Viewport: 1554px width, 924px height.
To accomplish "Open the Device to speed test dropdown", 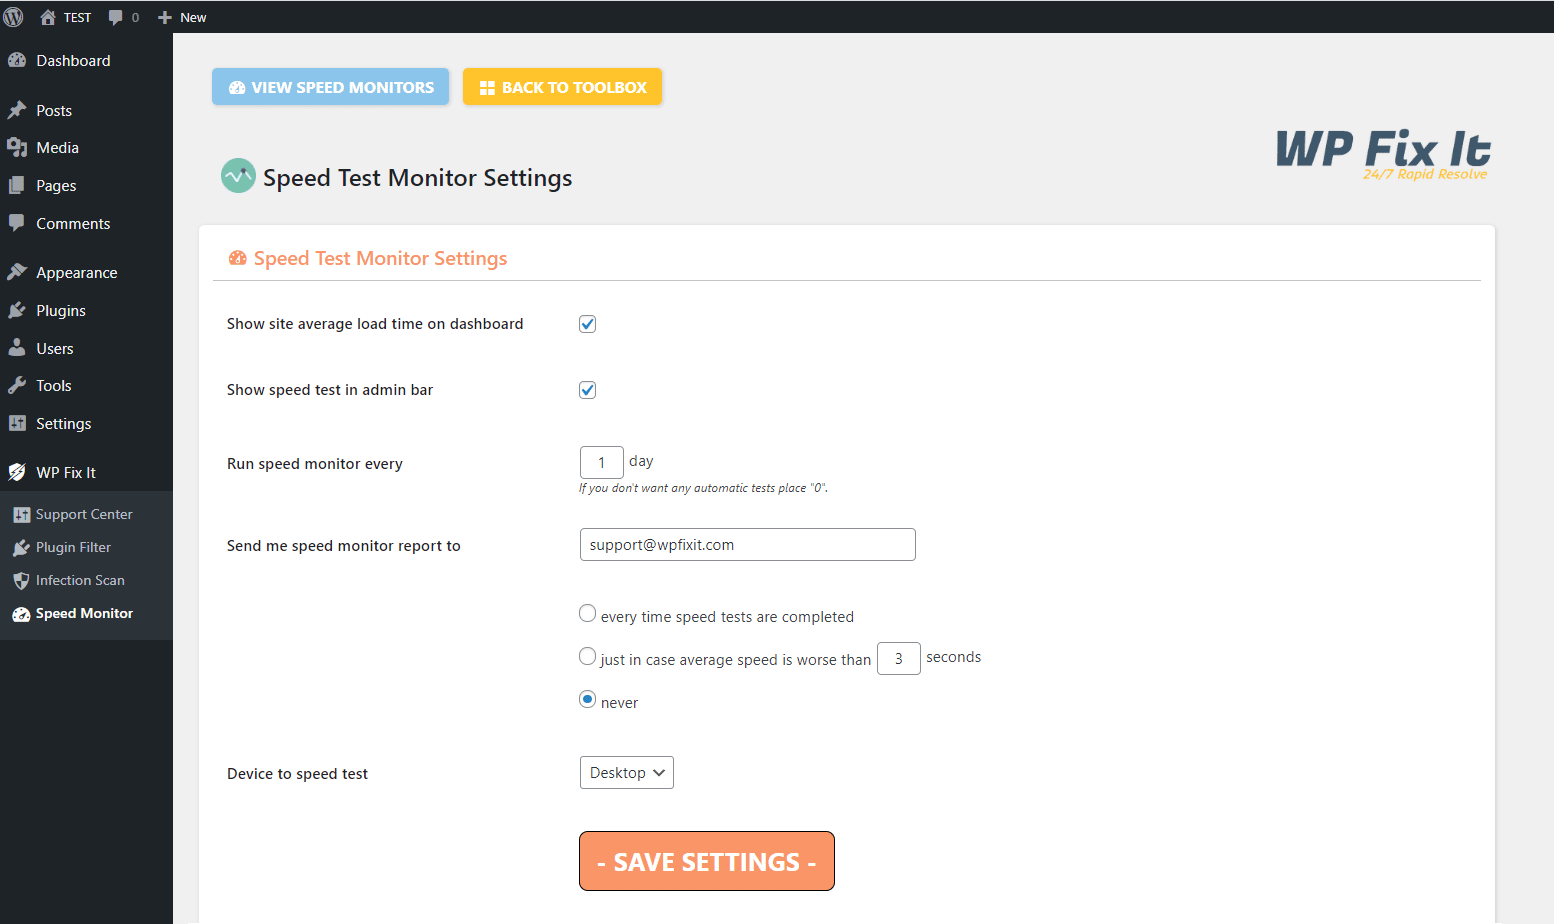I will [627, 773].
